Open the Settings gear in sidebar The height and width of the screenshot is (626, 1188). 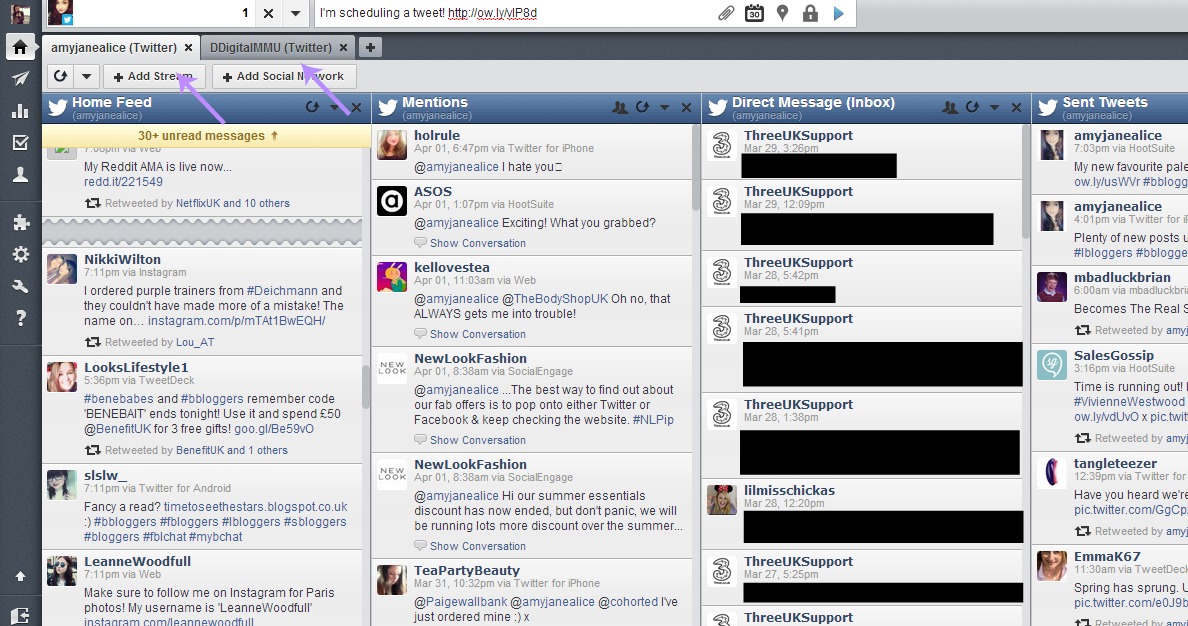point(20,254)
